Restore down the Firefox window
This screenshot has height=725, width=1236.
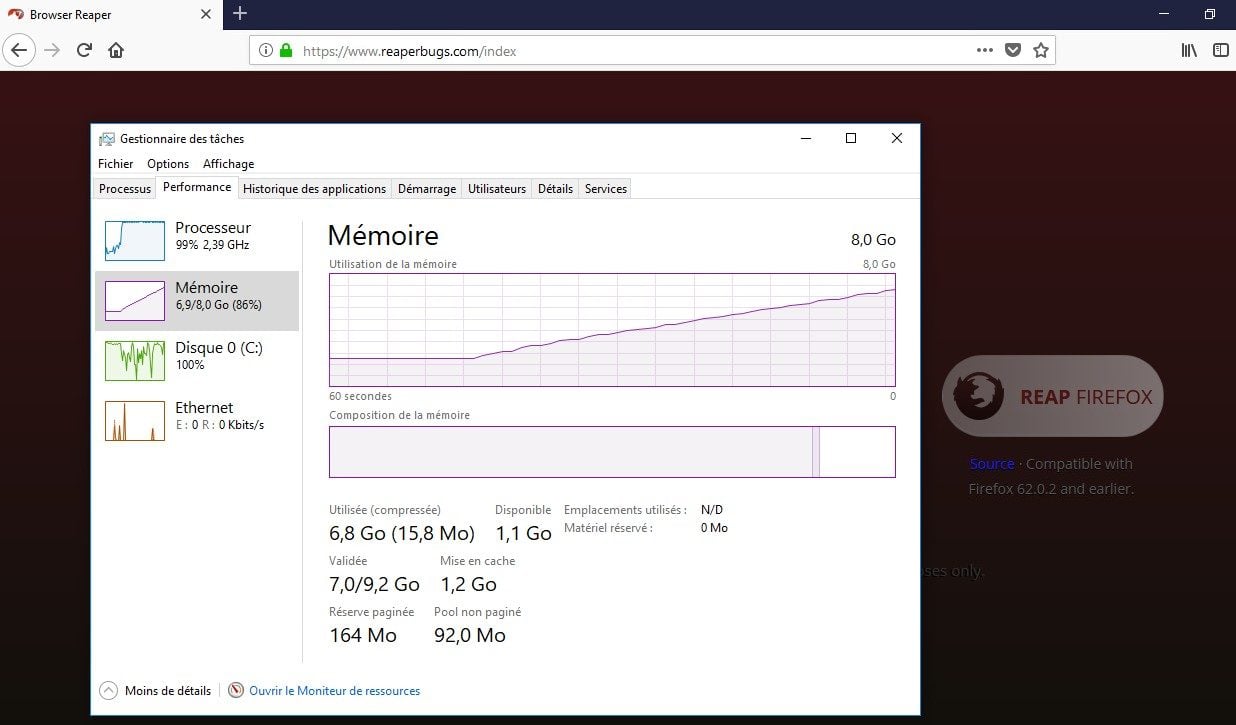point(1210,14)
